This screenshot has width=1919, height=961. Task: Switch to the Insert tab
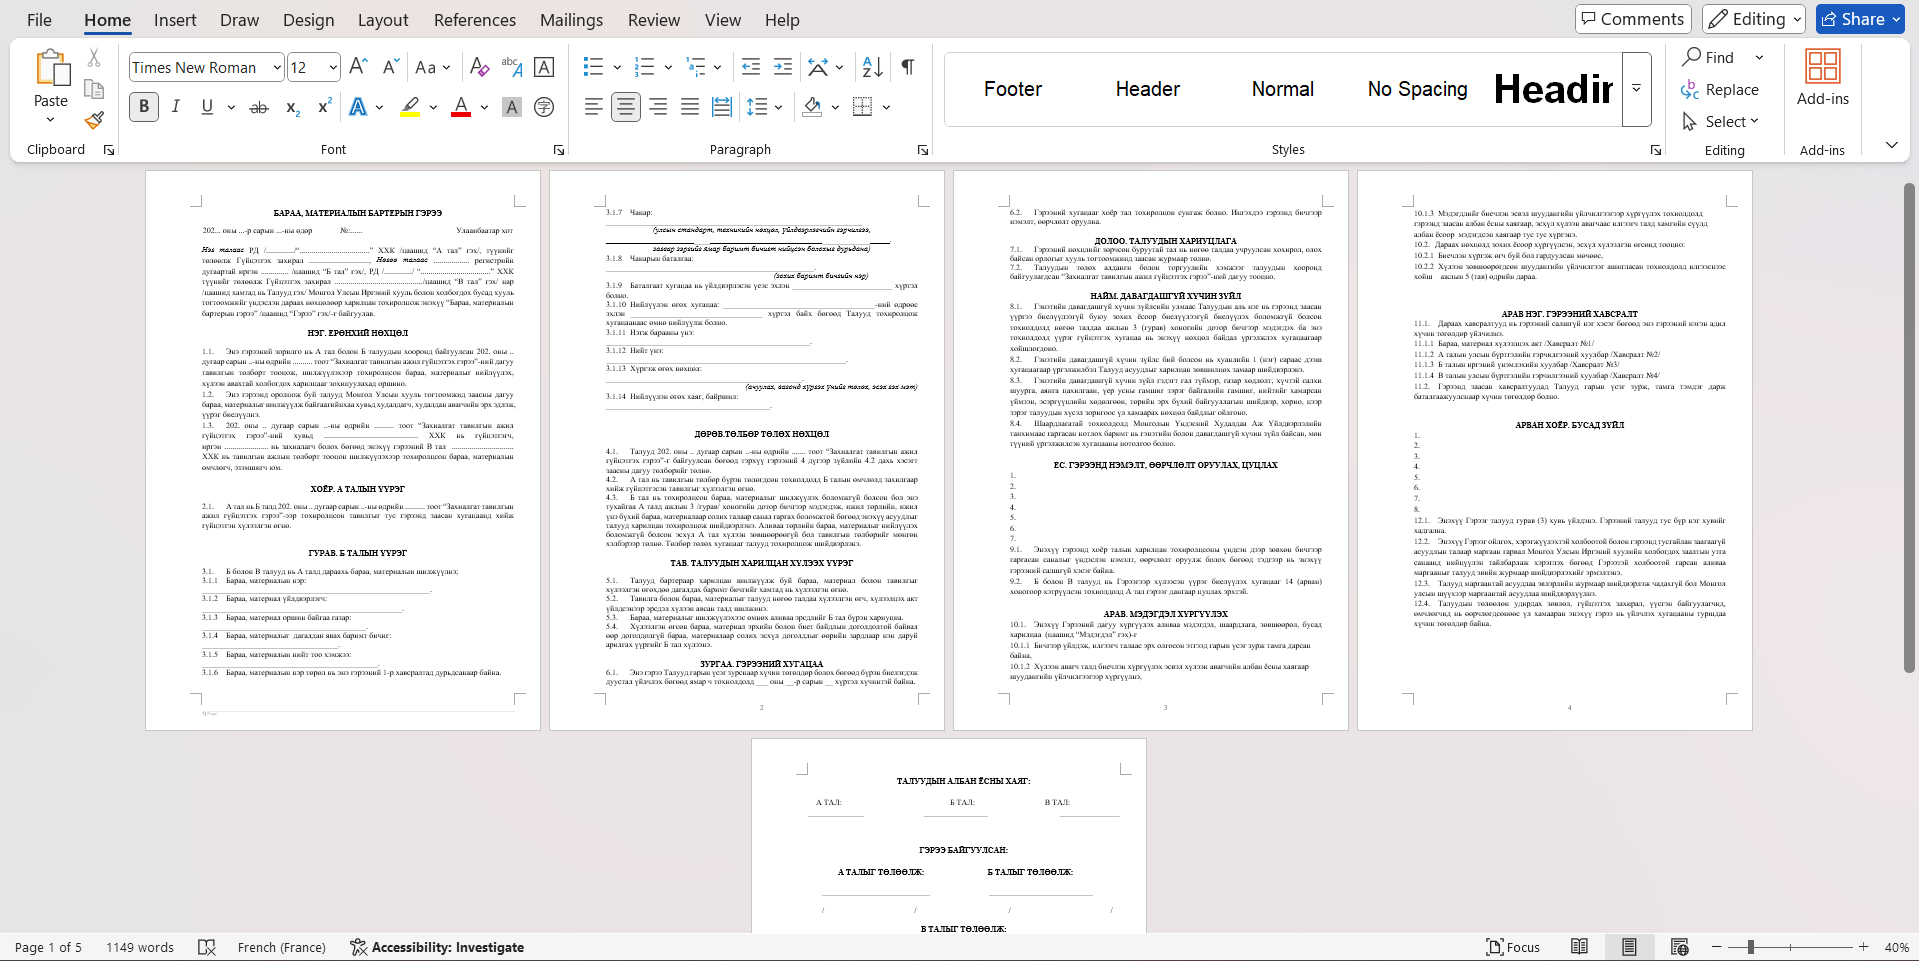[175, 20]
